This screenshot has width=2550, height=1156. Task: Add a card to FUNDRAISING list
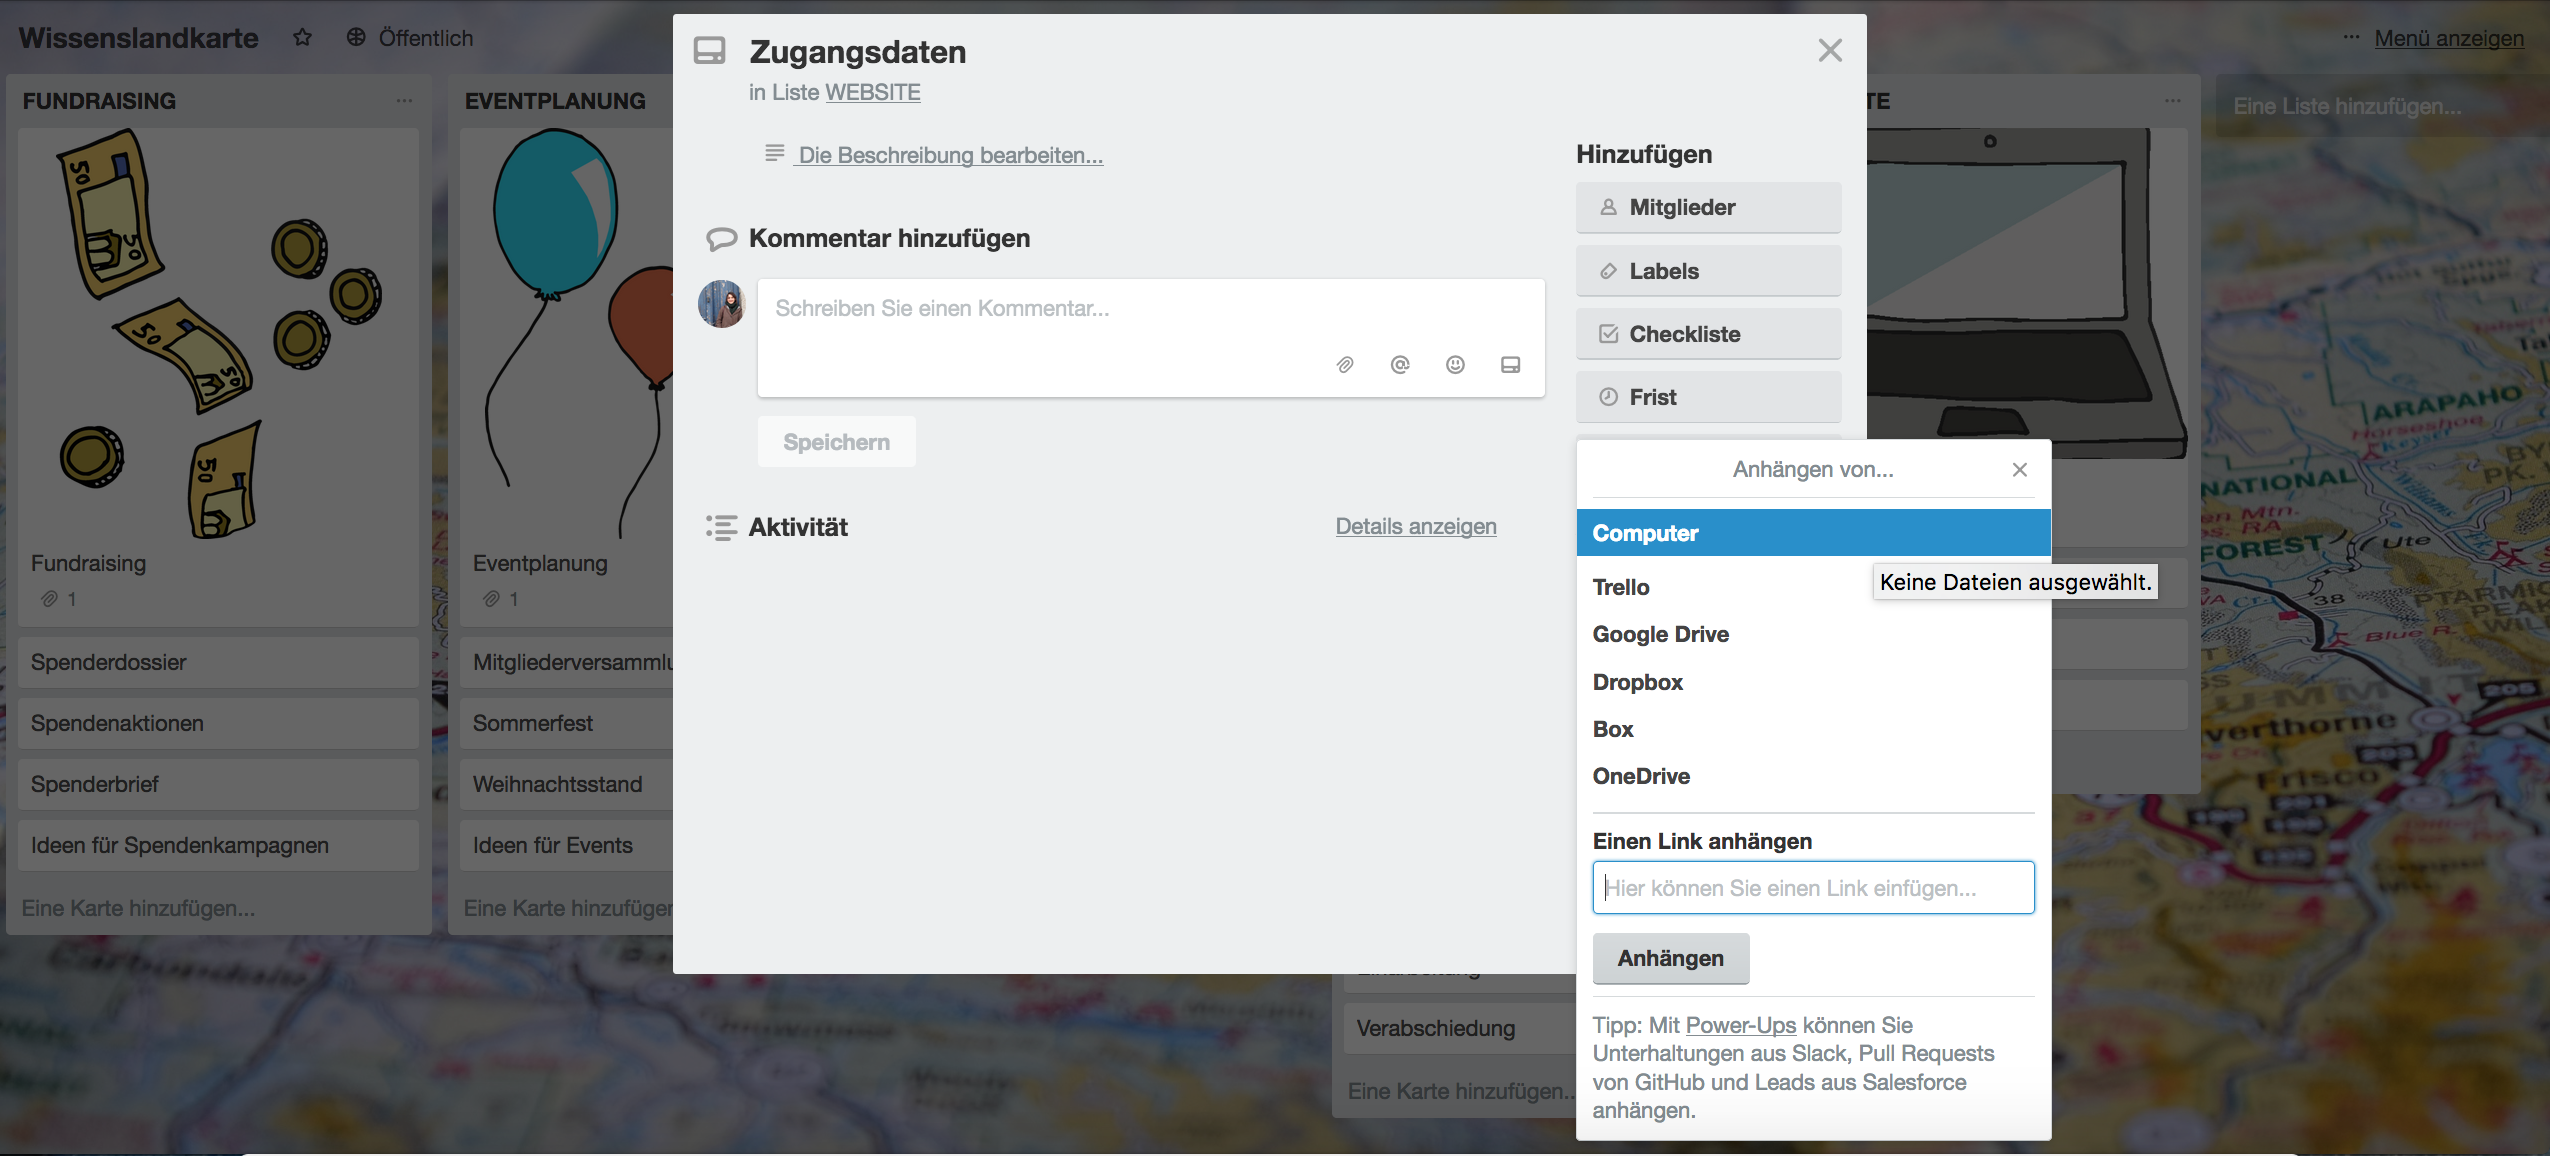coord(138,908)
